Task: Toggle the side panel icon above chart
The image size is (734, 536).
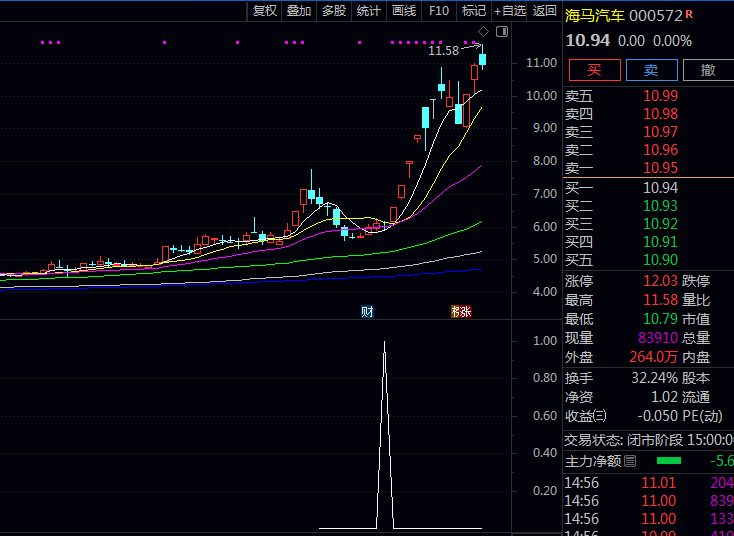Action: [x=501, y=32]
